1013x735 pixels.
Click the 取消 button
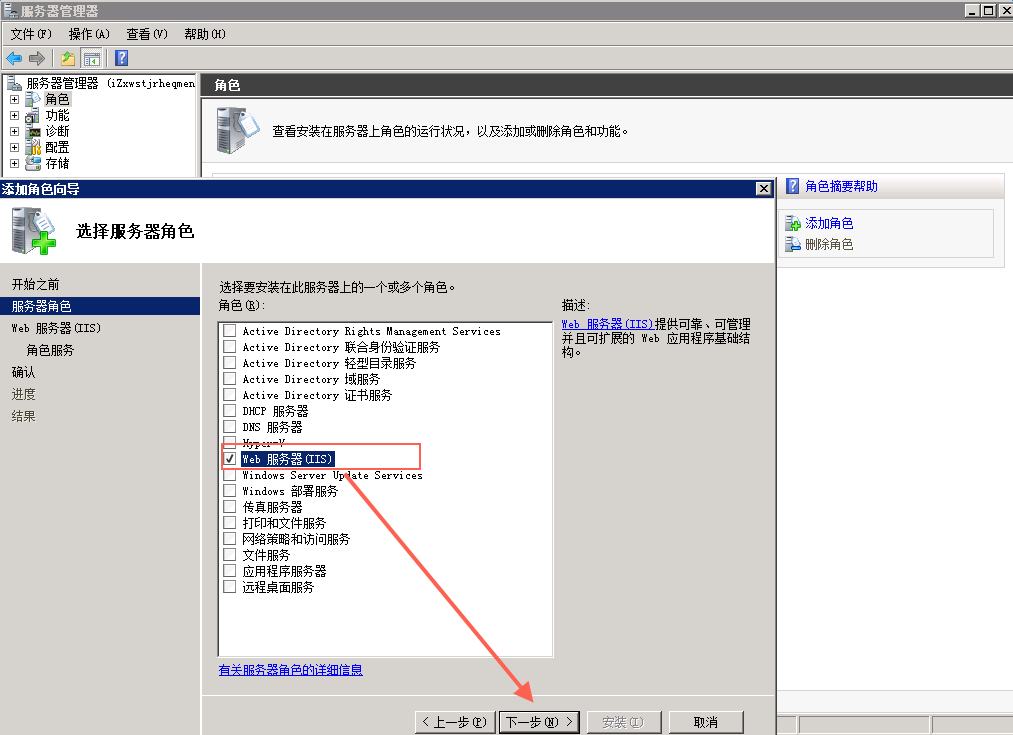coord(705,722)
